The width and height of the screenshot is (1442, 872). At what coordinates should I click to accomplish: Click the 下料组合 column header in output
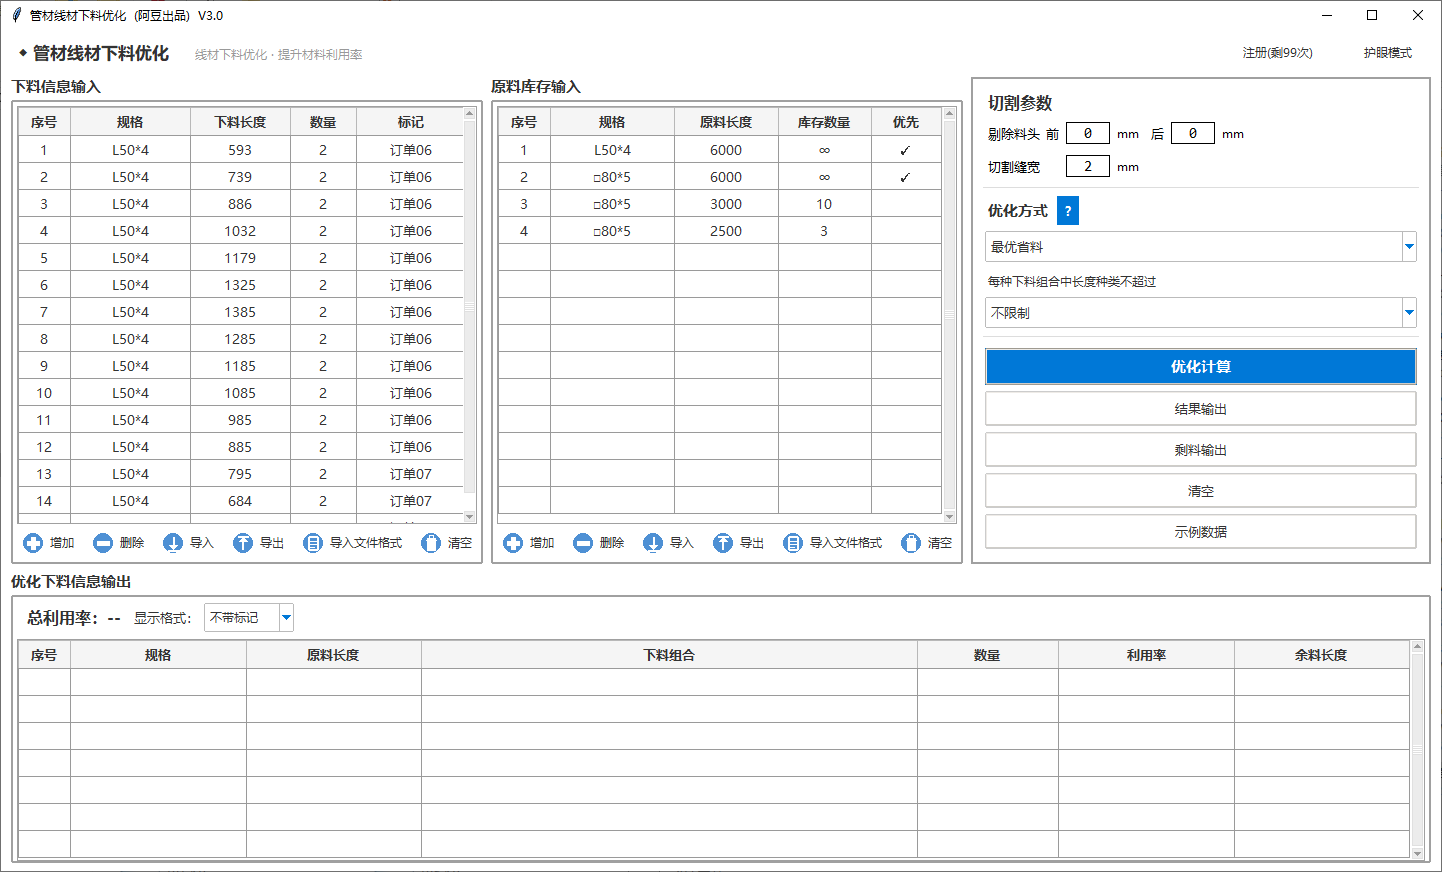point(669,655)
